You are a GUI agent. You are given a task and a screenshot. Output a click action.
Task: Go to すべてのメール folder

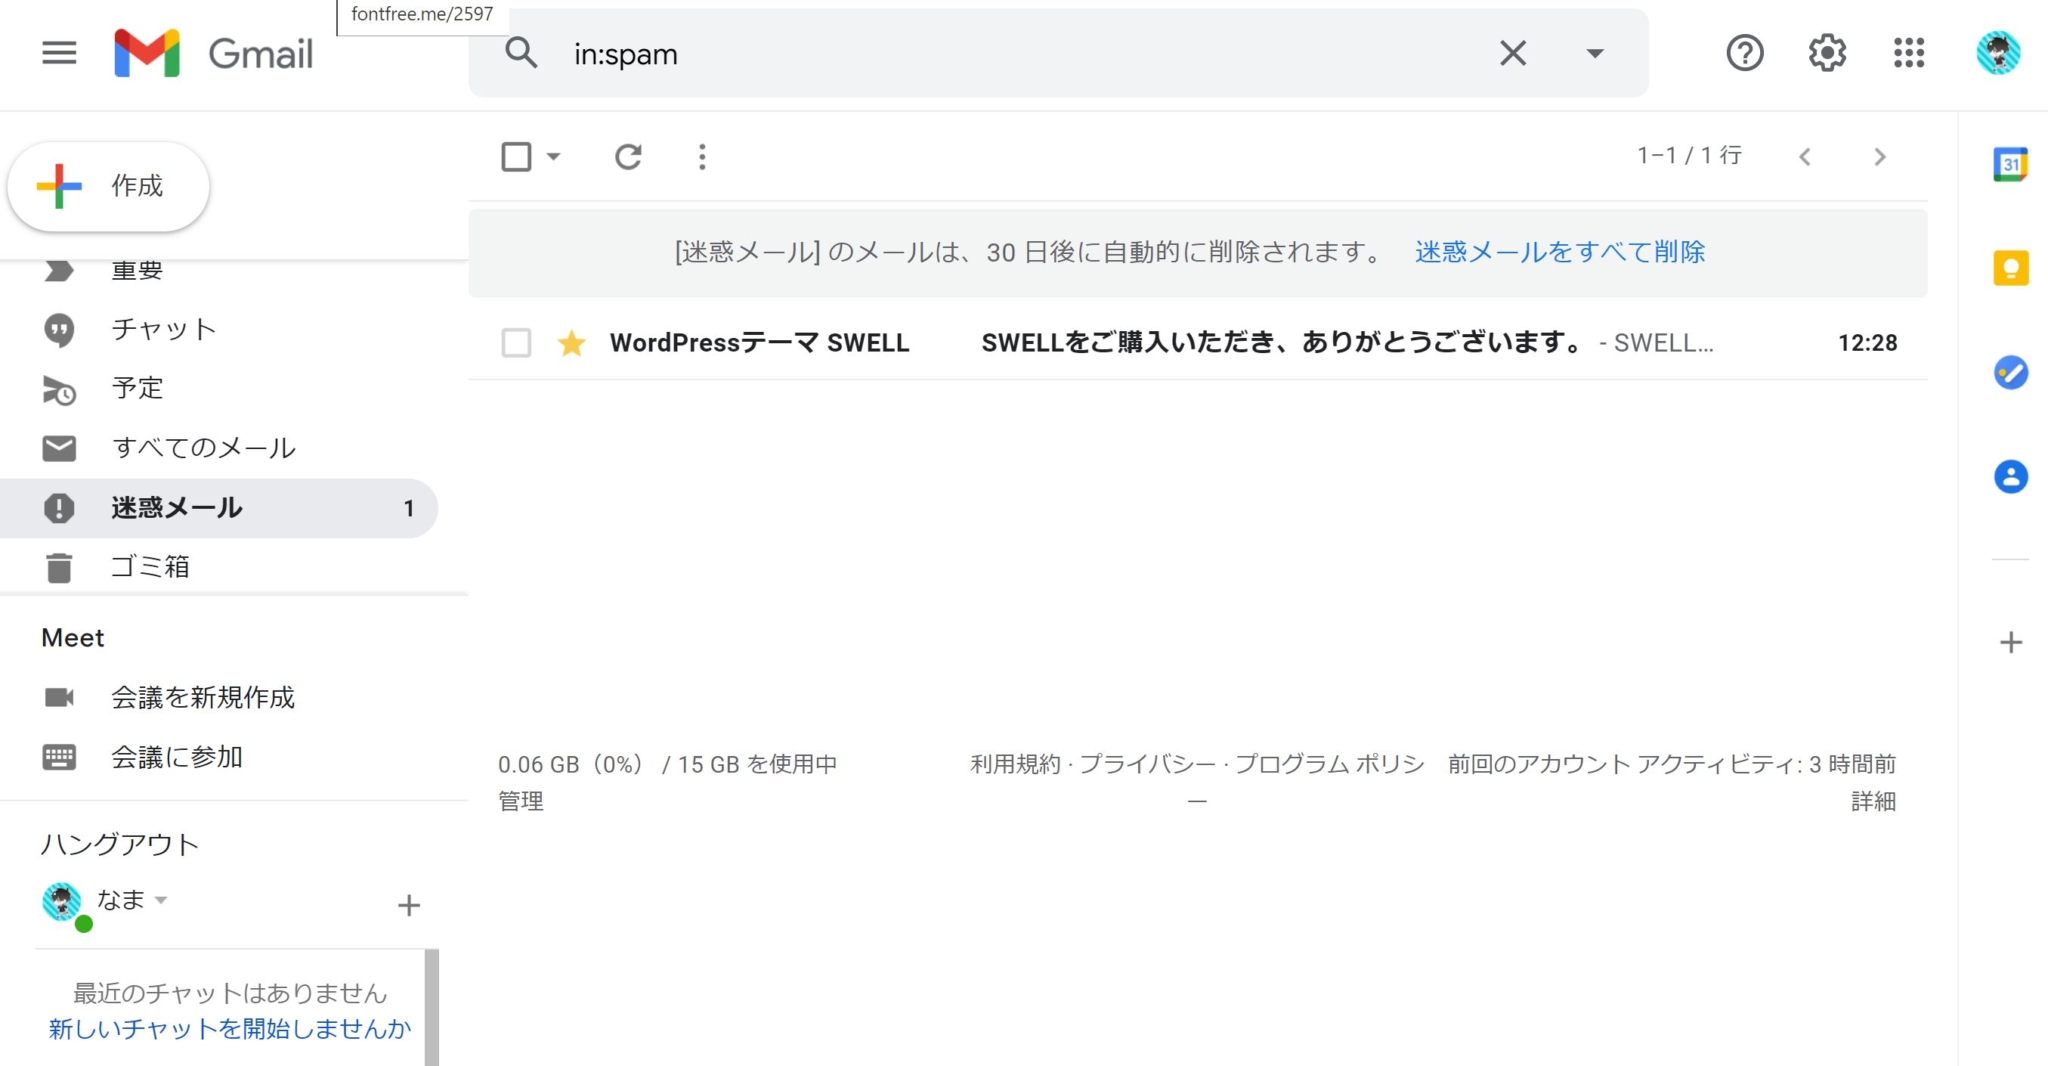(203, 448)
